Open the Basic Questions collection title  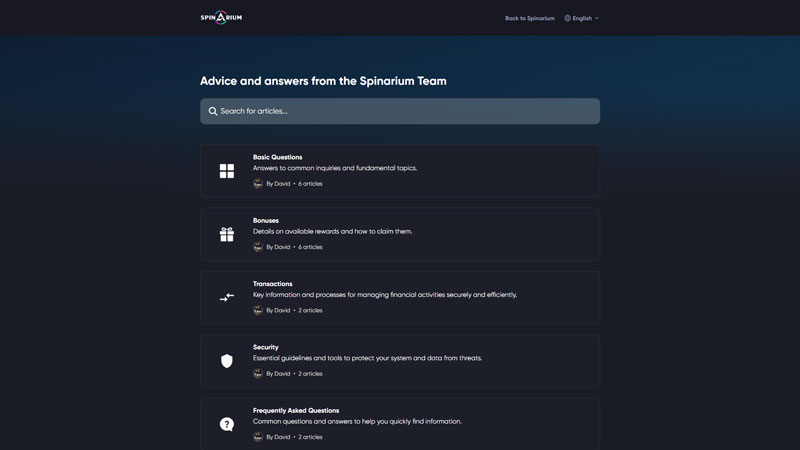coord(278,157)
